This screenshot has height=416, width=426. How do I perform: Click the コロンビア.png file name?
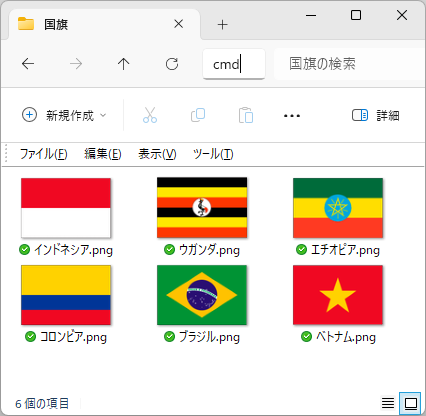[73, 337]
